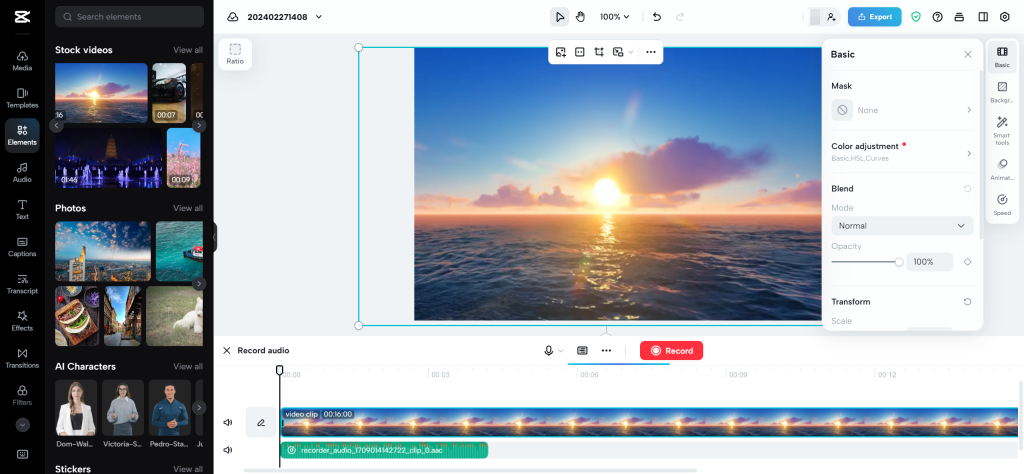The image size is (1024, 474).
Task: Open the Filters panel
Action: pos(22,396)
